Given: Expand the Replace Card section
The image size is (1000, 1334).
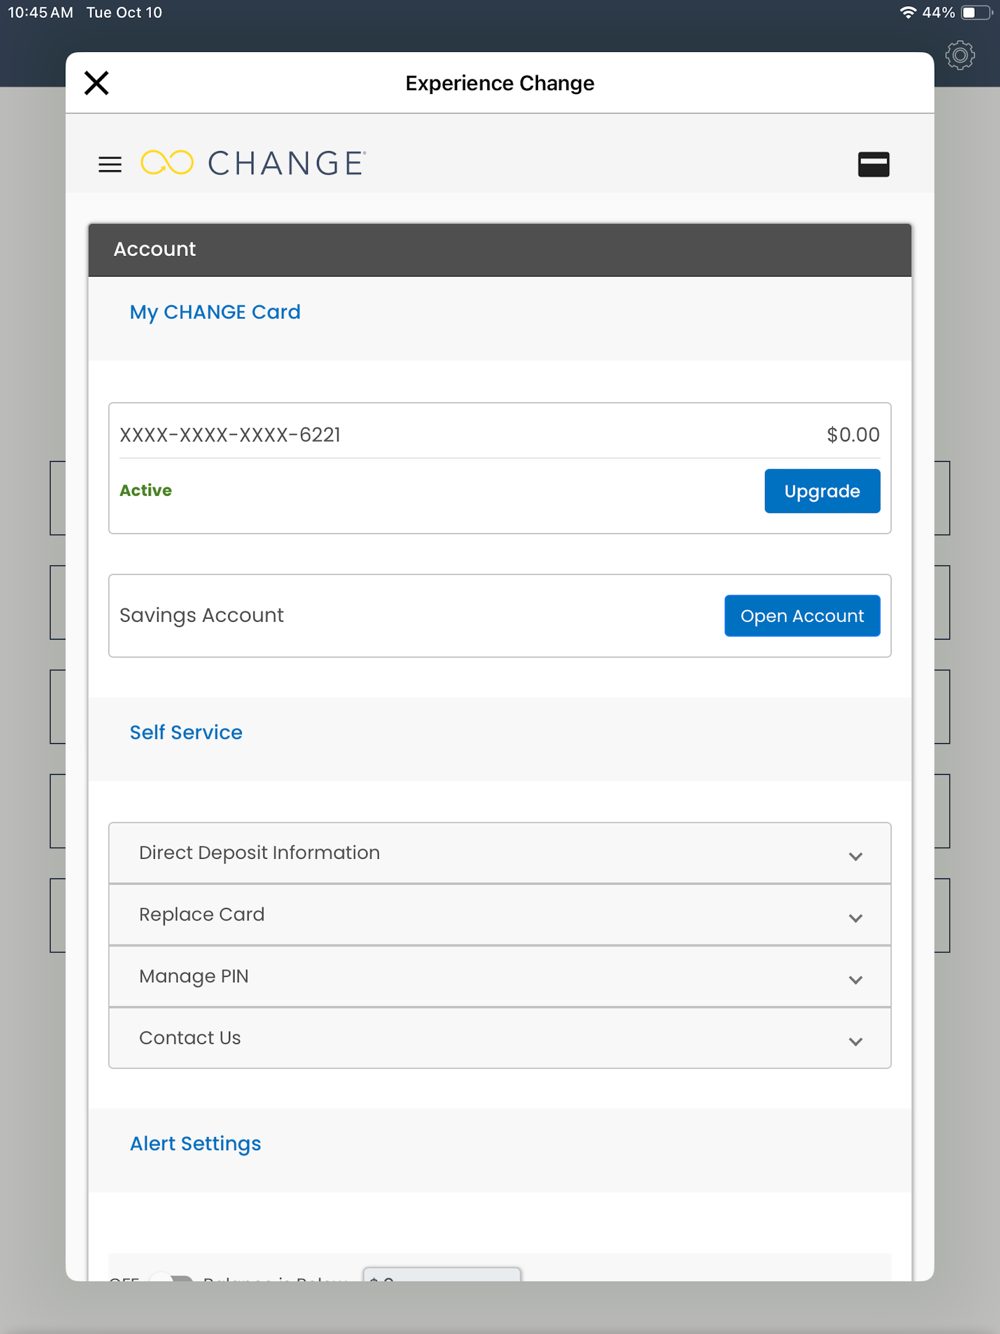Looking at the screenshot, I should 499,915.
